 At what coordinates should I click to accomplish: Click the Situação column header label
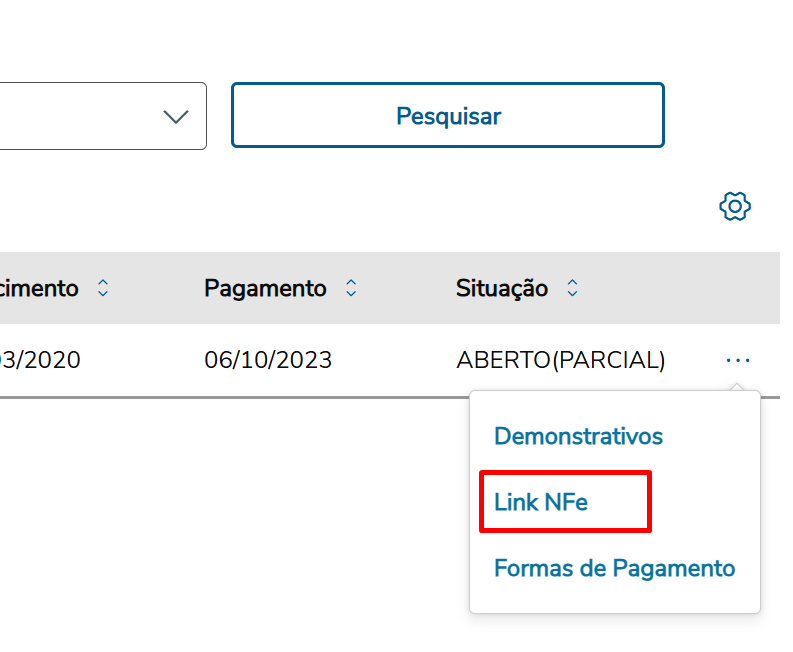[502, 288]
